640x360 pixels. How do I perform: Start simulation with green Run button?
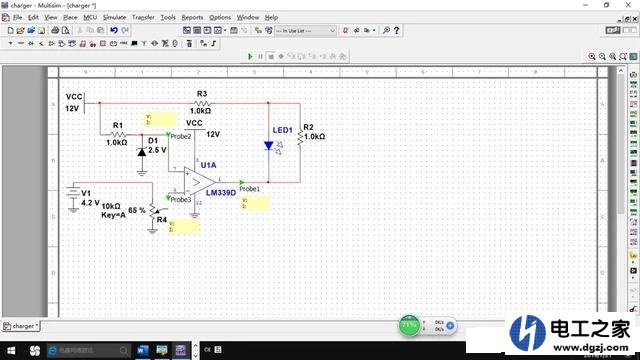coord(250,57)
